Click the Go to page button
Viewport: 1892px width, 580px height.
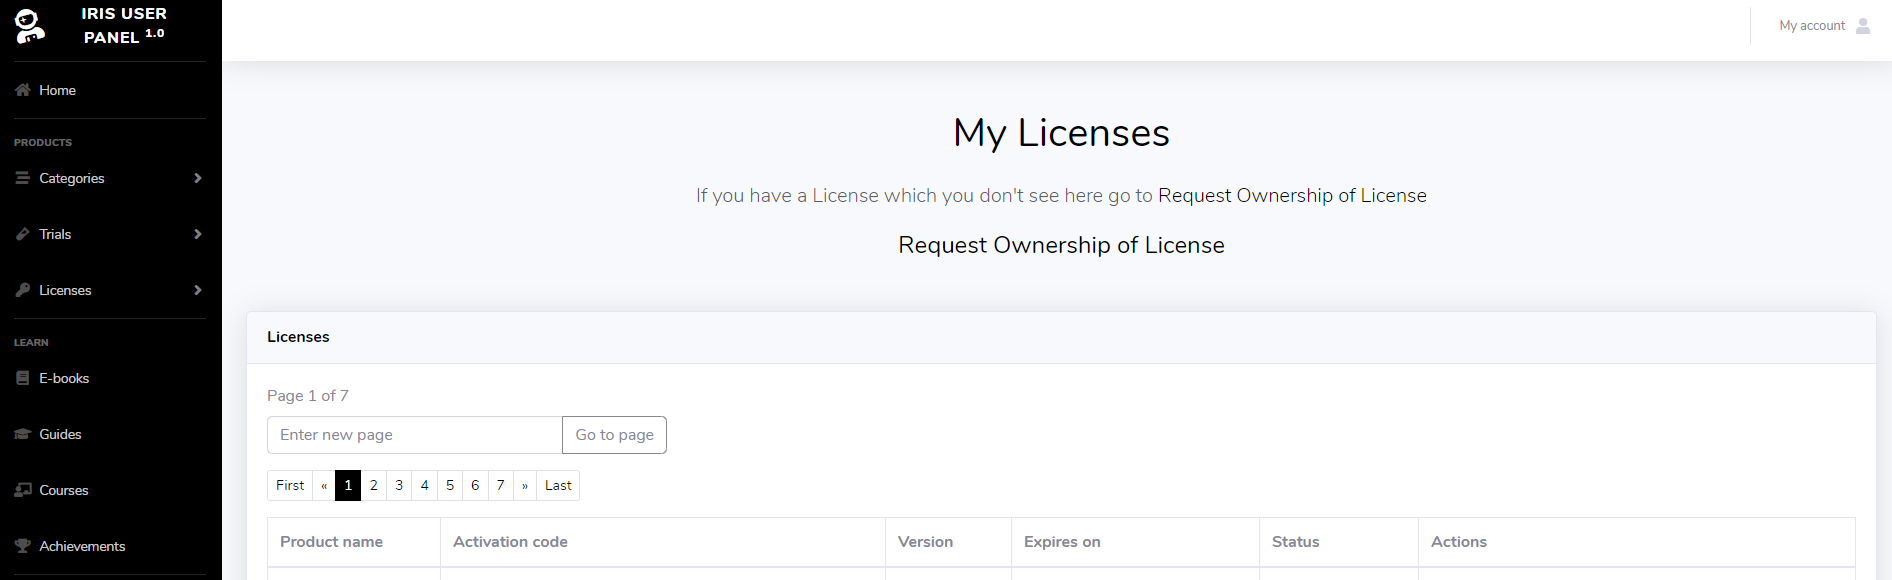click(614, 435)
